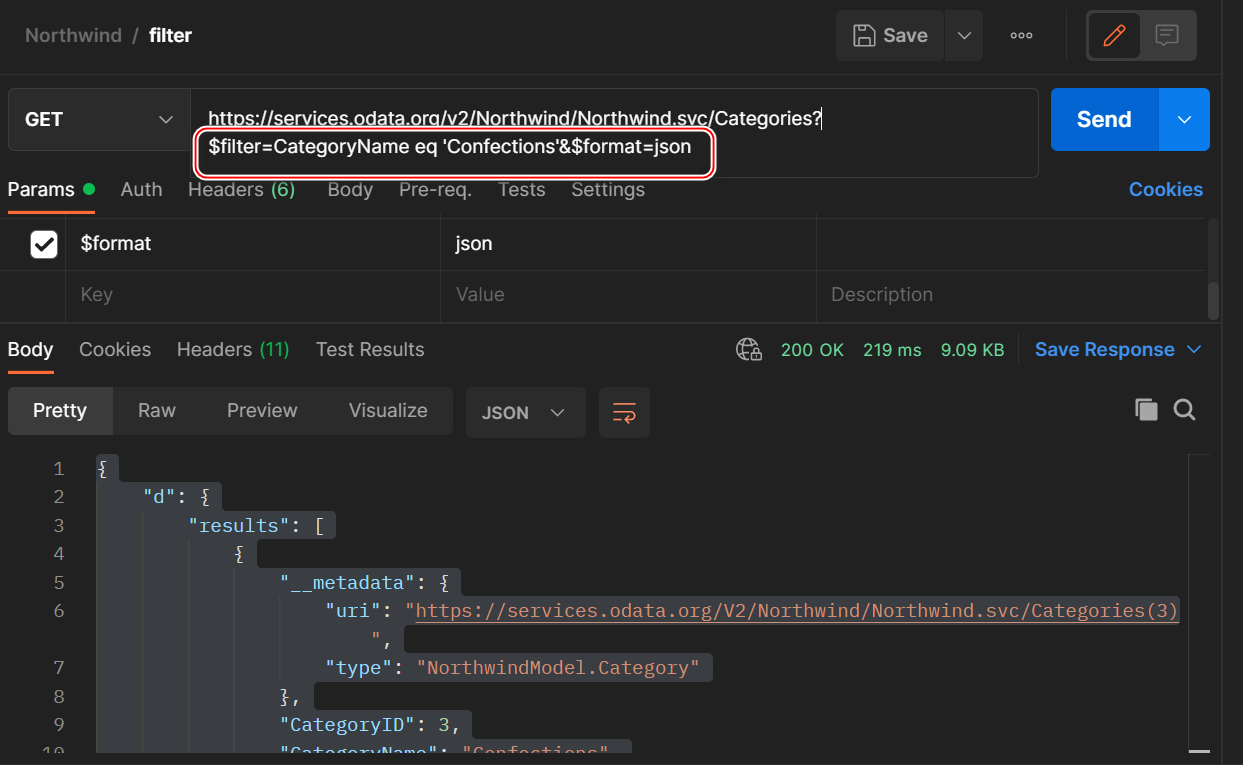This screenshot has width=1243, height=765.
Task: Select the response Body tab
Action: point(30,350)
